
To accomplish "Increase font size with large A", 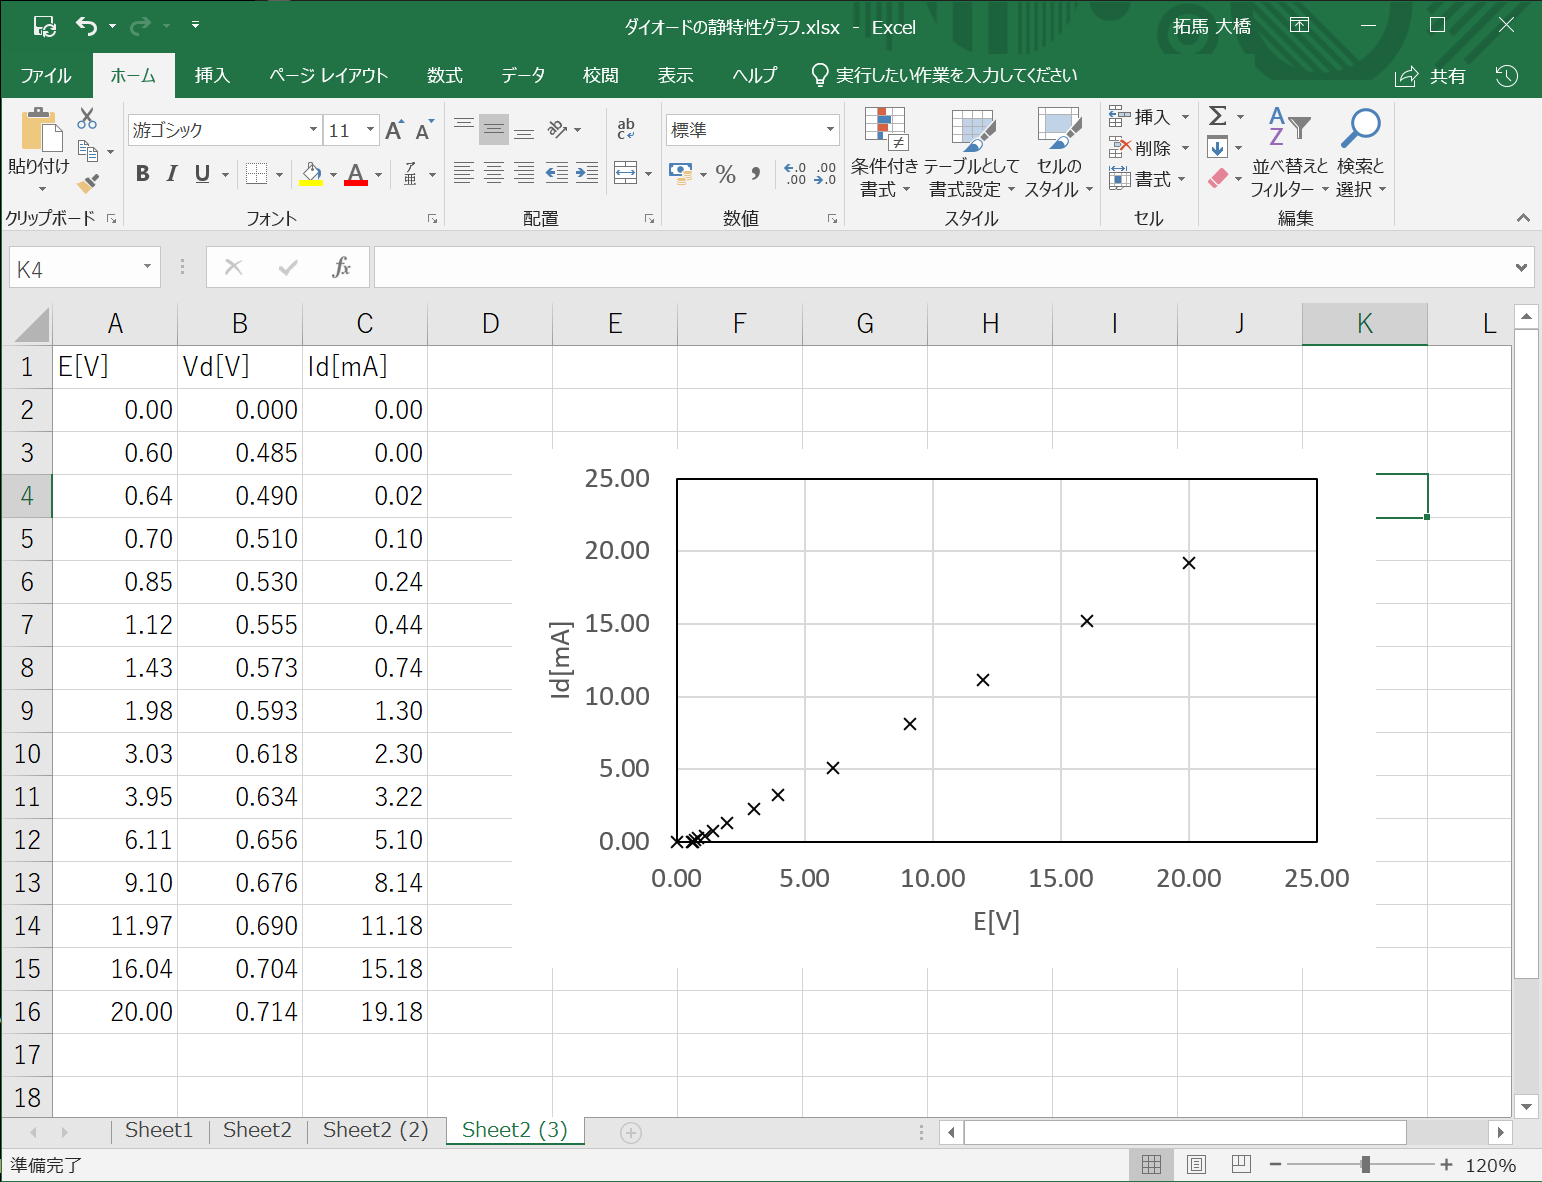I will pos(394,130).
